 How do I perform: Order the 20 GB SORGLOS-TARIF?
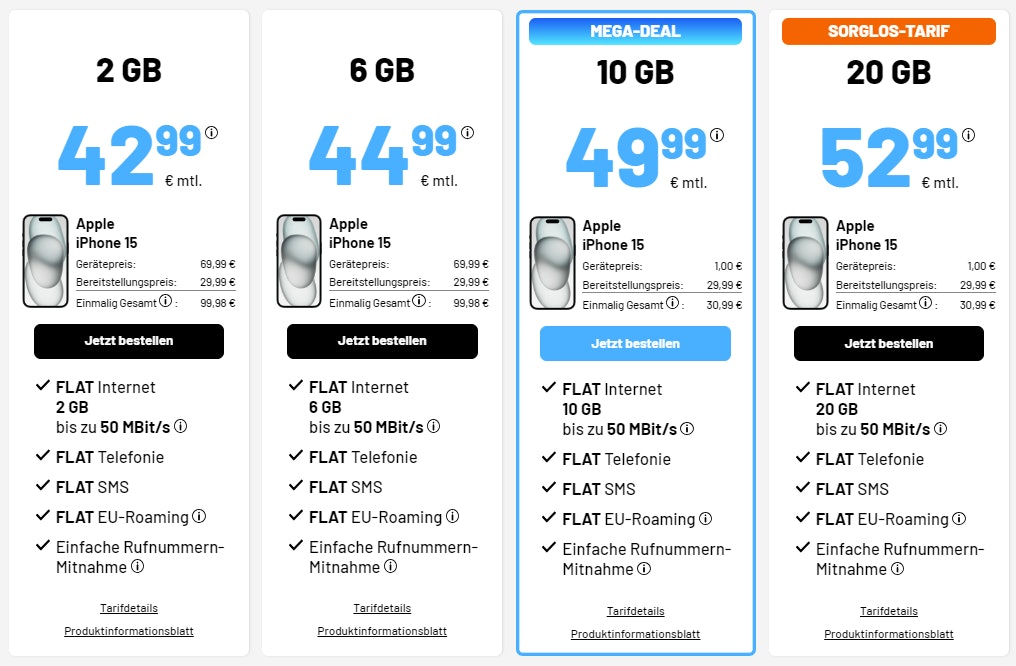pyautogui.click(x=888, y=345)
